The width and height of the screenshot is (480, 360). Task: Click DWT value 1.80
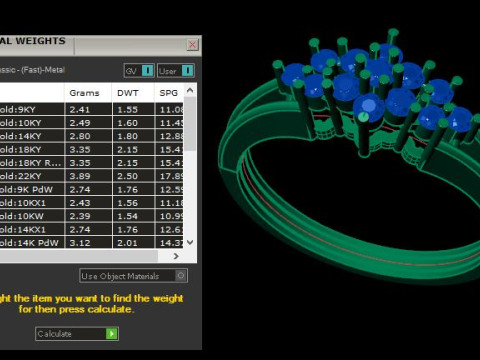127,136
